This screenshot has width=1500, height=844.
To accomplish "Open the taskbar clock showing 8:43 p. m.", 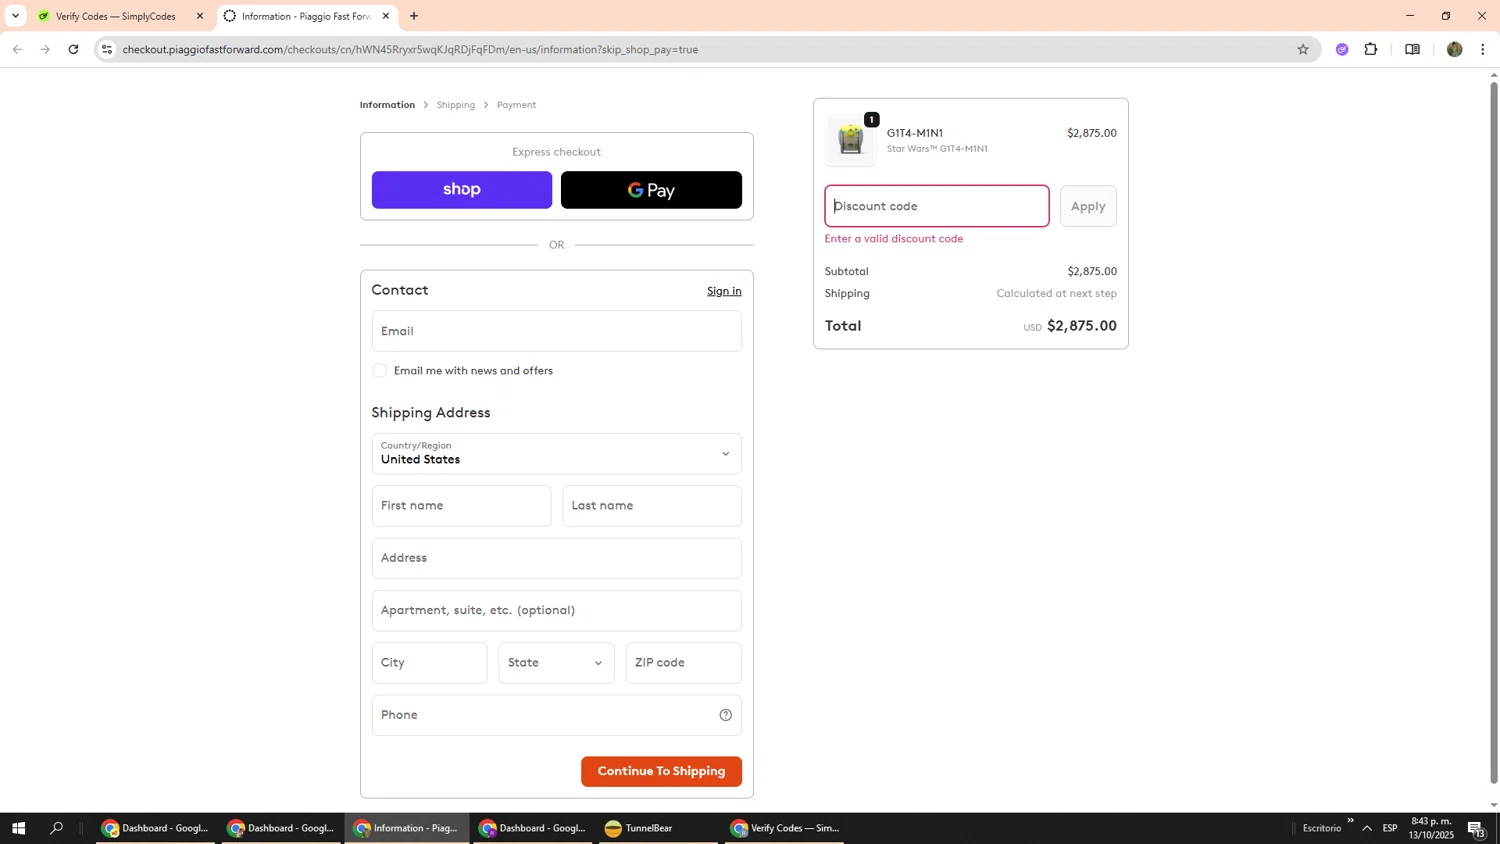I will pos(1431,828).
